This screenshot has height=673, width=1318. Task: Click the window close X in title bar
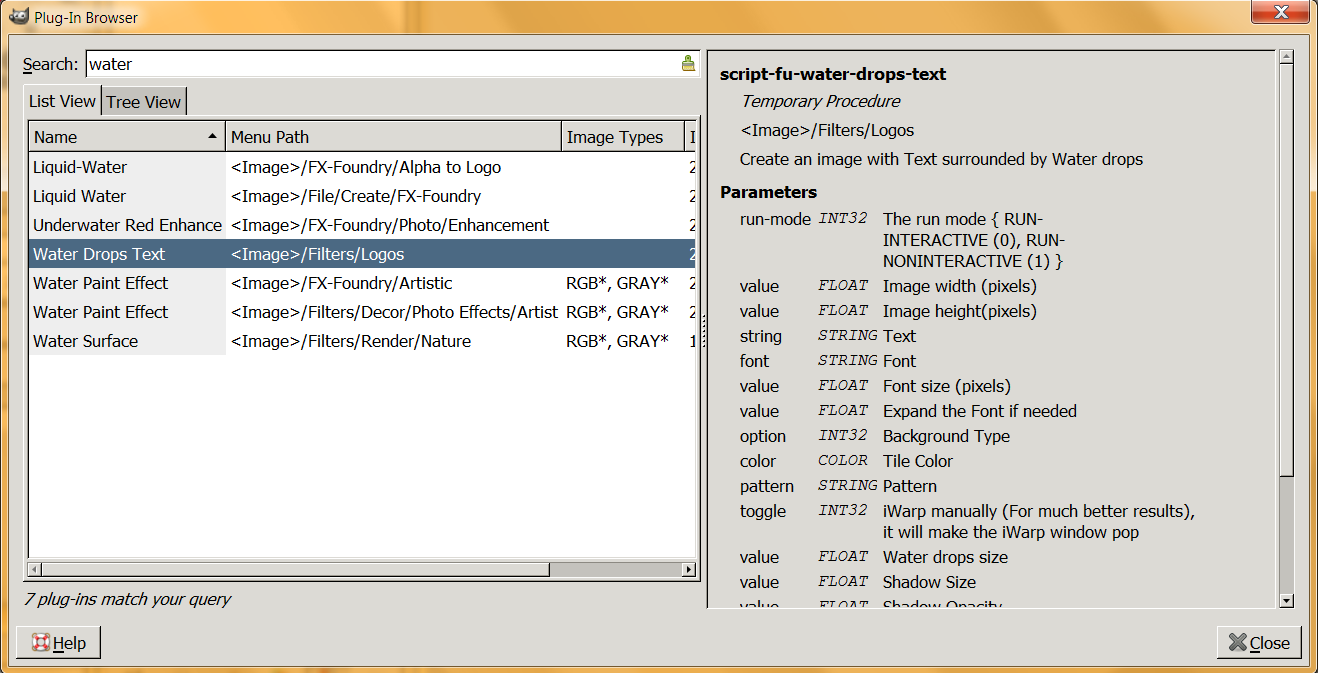(1279, 12)
